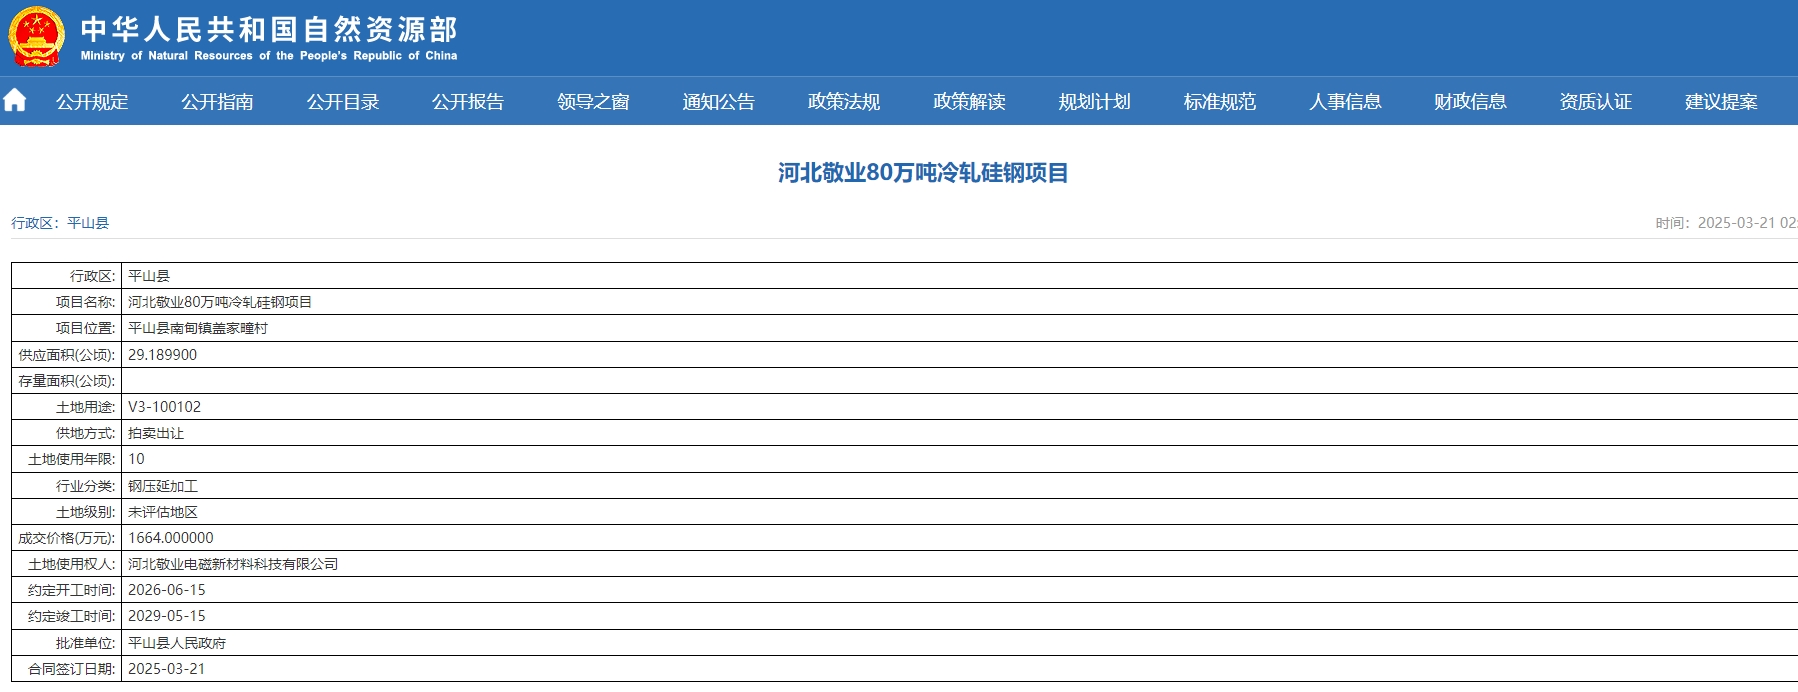
Task: Click the home icon in navigation bar
Action: pos(15,101)
